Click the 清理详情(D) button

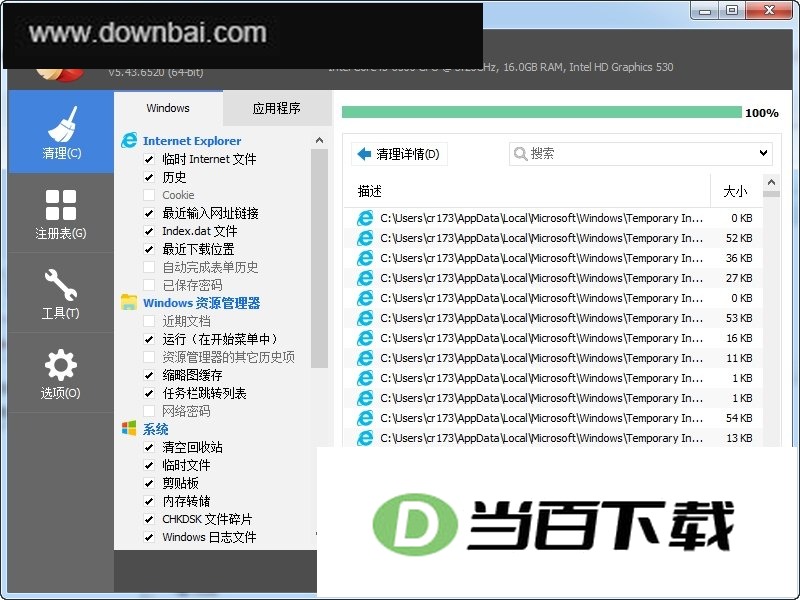[x=399, y=154]
